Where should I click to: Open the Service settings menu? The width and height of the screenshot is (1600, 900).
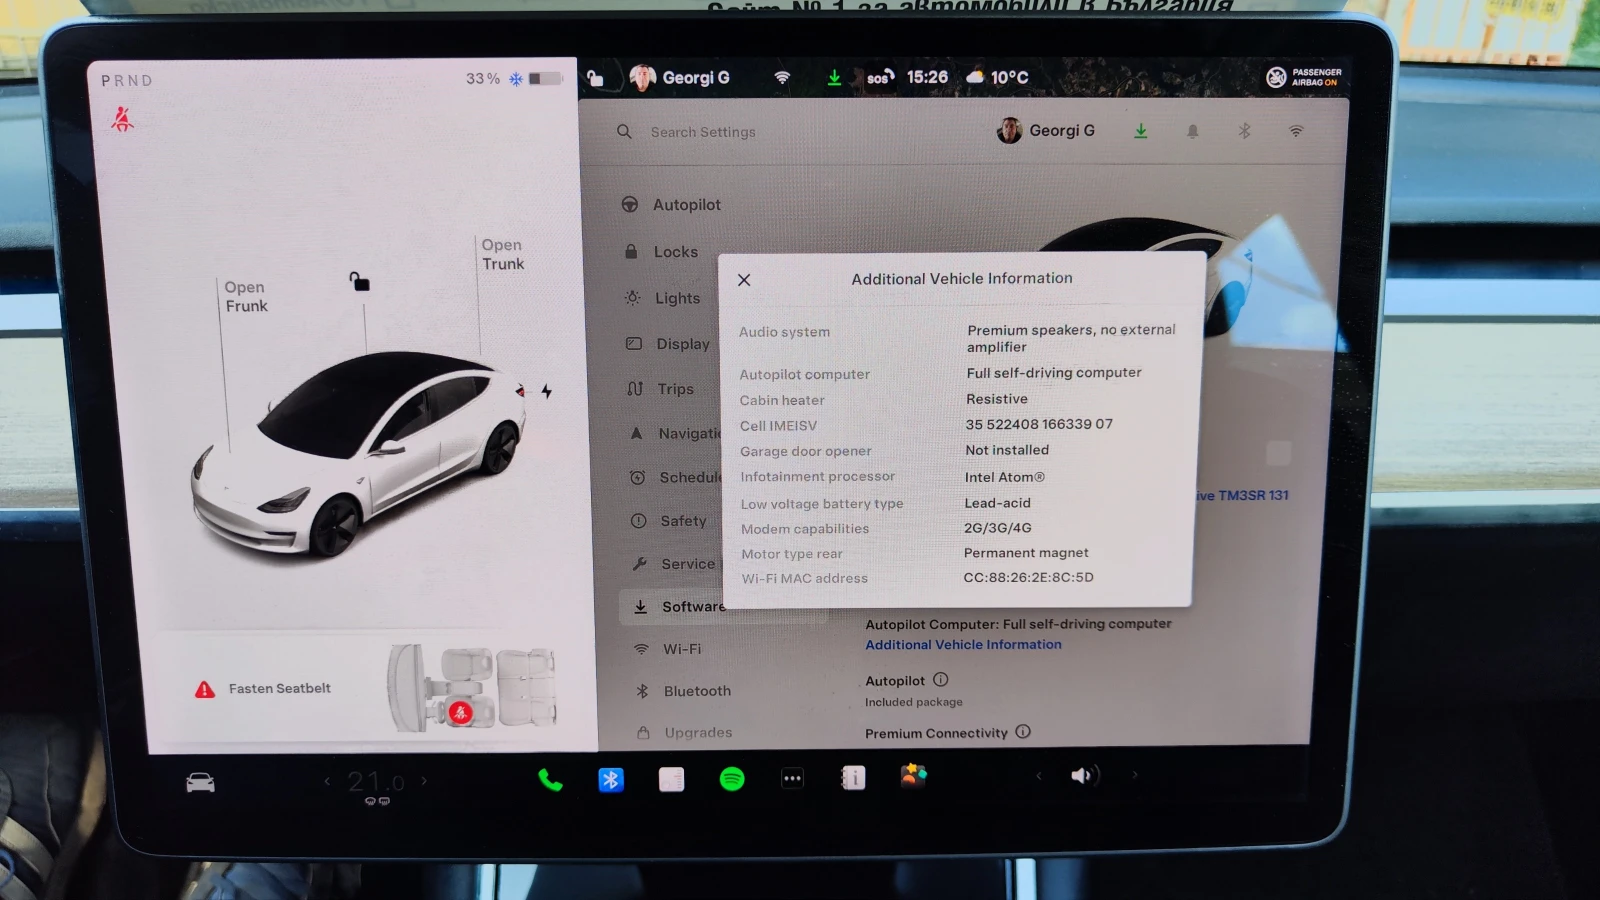coord(673,564)
